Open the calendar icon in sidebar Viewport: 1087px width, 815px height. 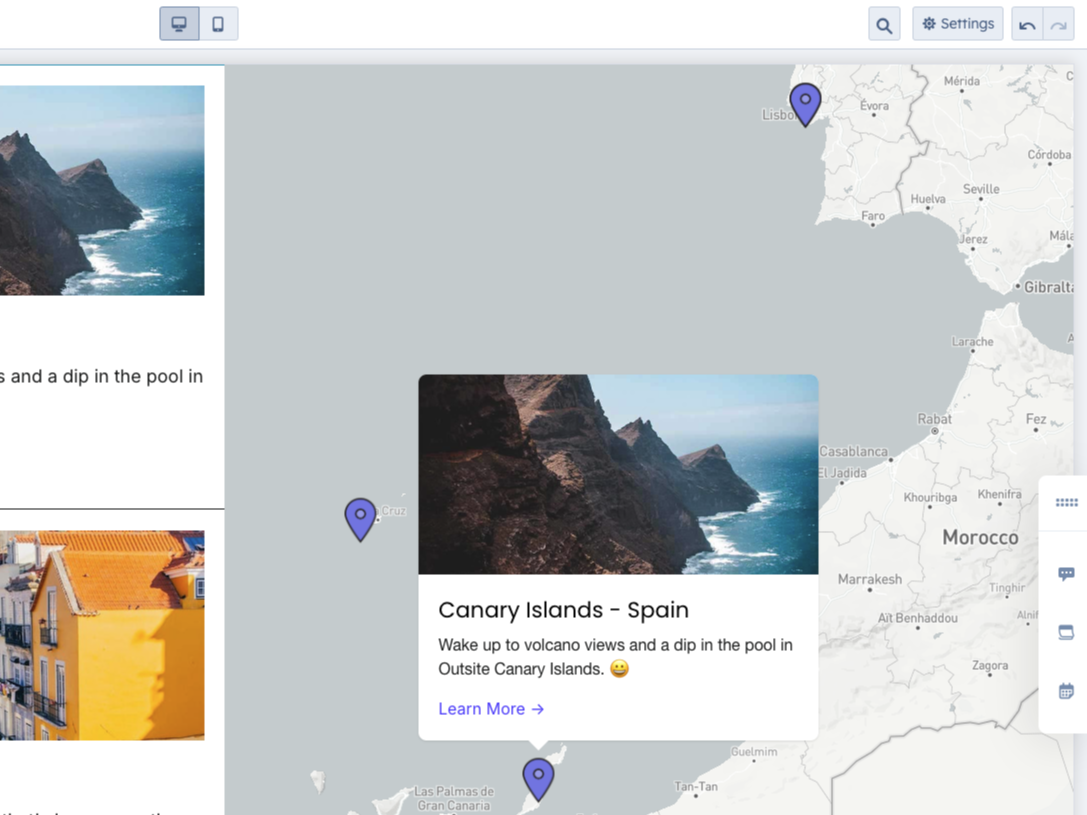pos(1066,691)
